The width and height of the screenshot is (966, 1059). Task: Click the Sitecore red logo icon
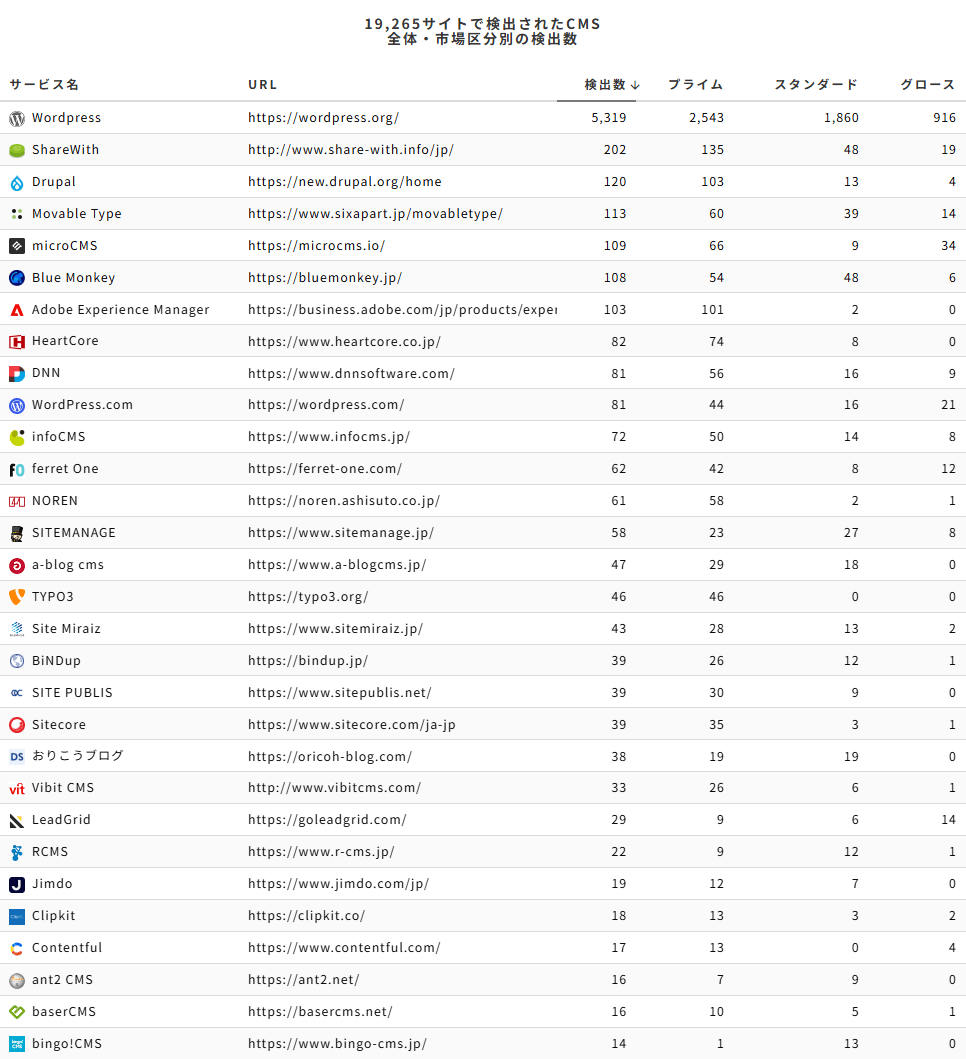point(17,725)
